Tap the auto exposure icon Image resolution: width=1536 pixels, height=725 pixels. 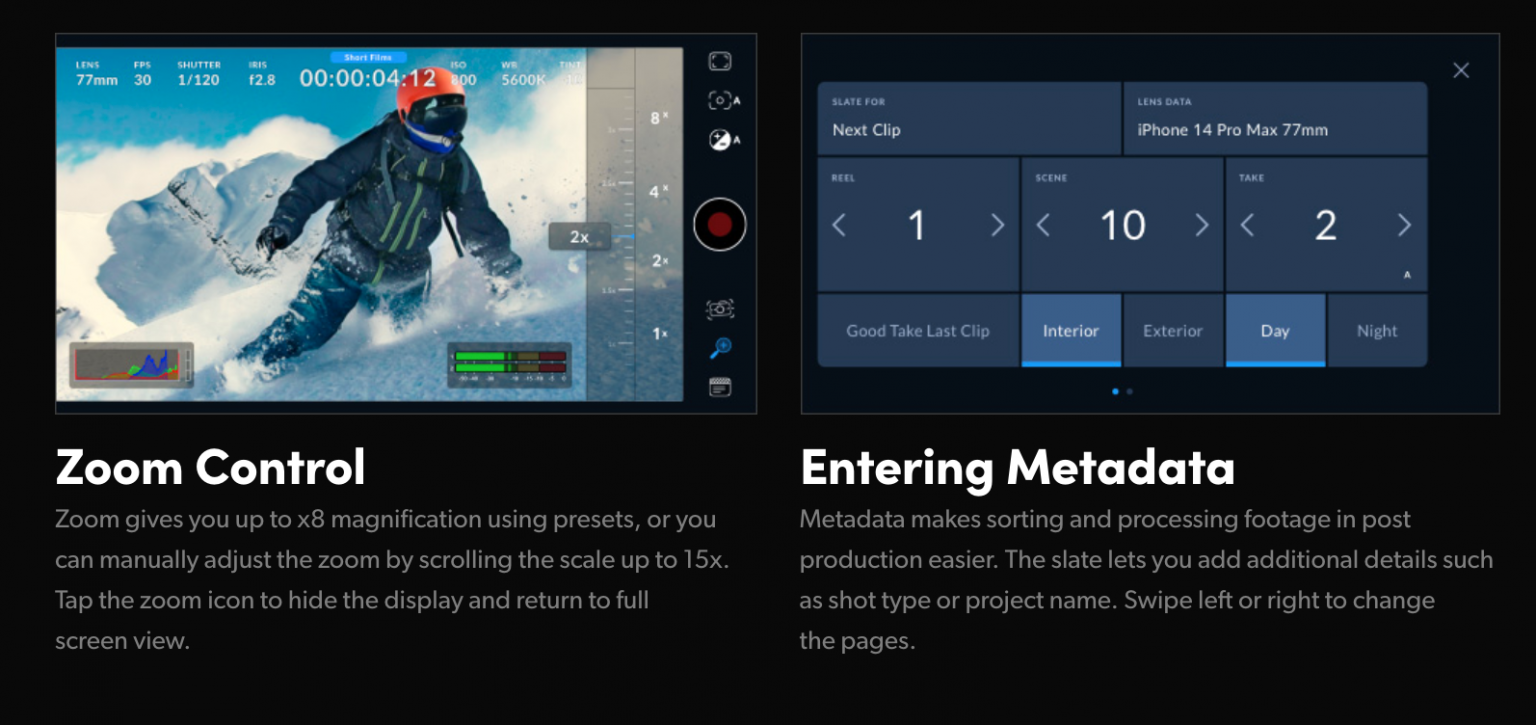pyautogui.click(x=720, y=140)
